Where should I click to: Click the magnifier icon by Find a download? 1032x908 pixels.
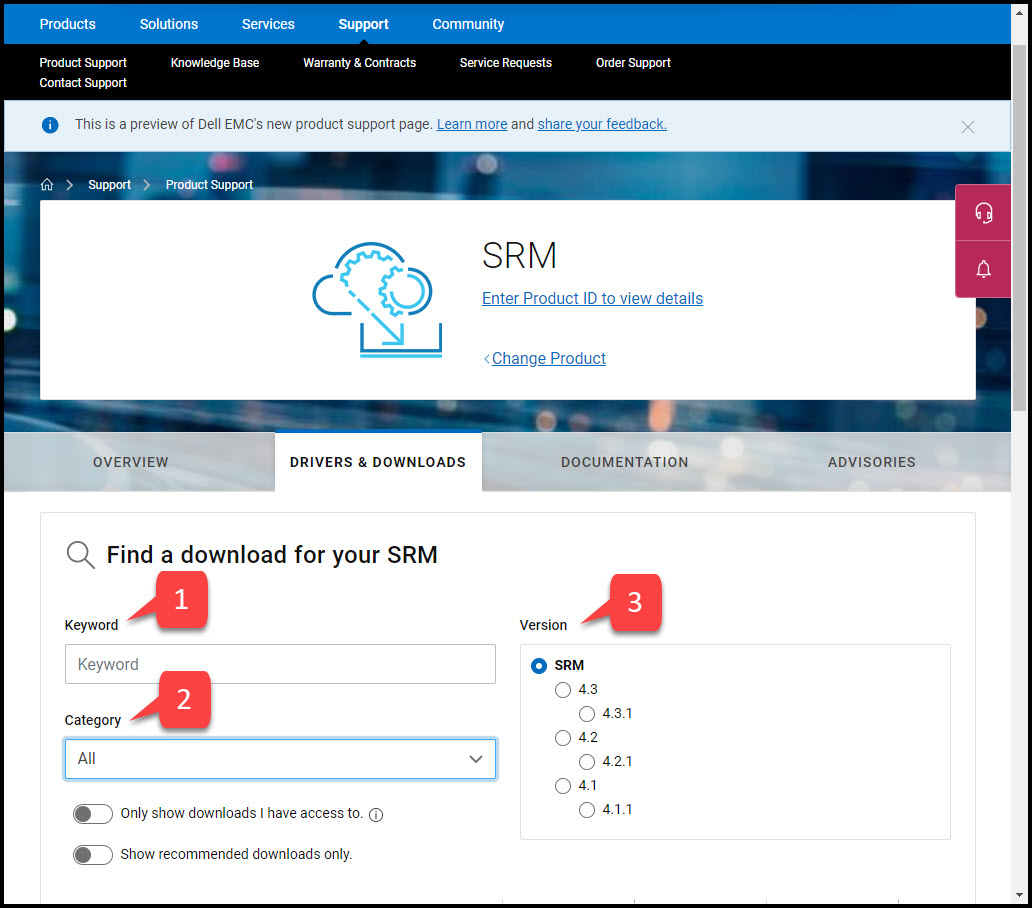(x=80, y=555)
